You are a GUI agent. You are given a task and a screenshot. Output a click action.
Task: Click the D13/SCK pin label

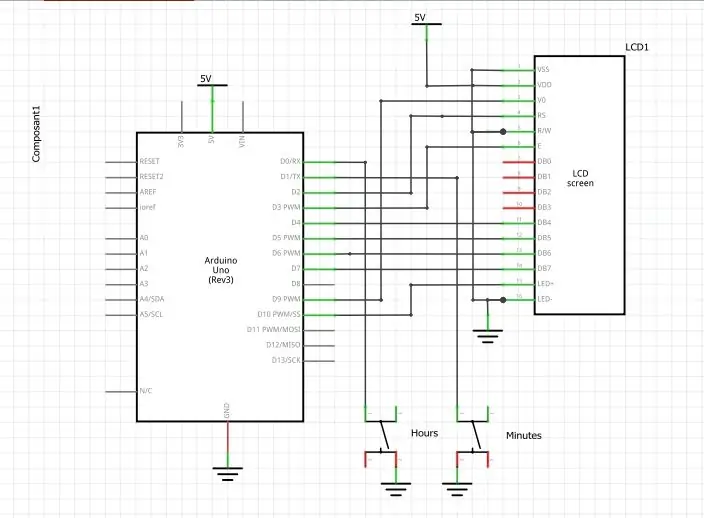pyautogui.click(x=286, y=360)
